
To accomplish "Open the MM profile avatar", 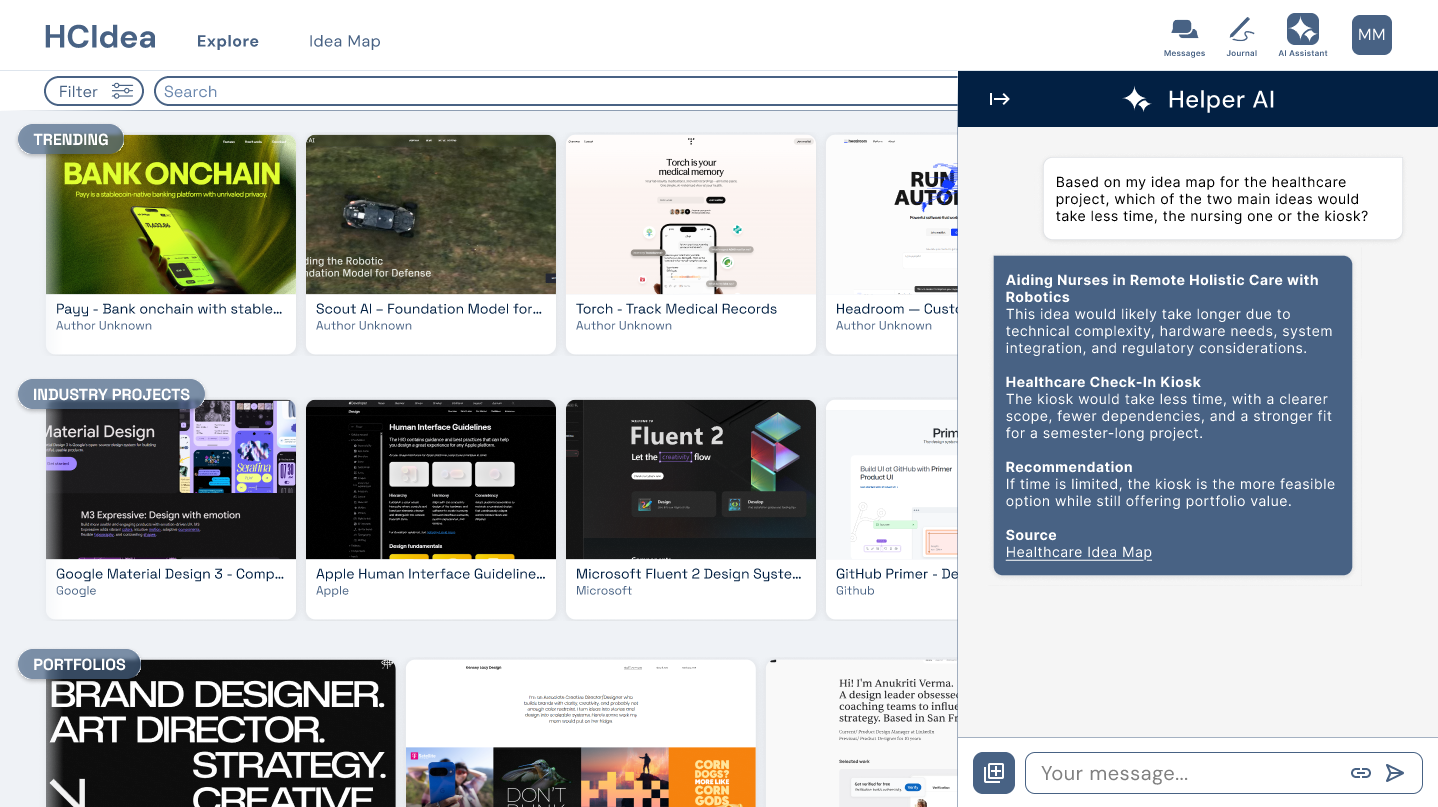I will click(x=1372, y=35).
